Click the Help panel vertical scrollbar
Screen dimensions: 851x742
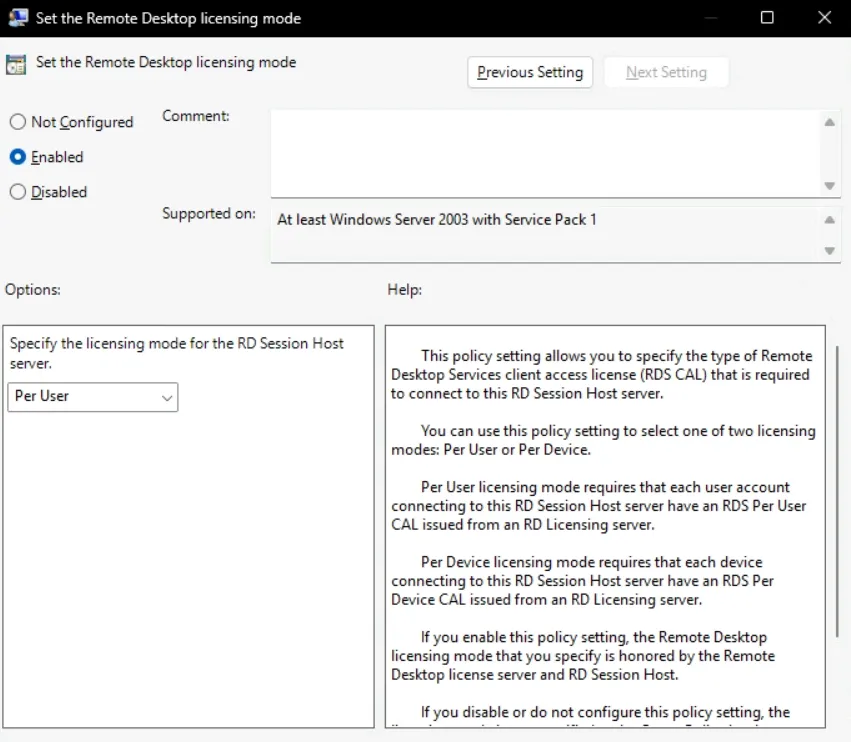coord(837,491)
